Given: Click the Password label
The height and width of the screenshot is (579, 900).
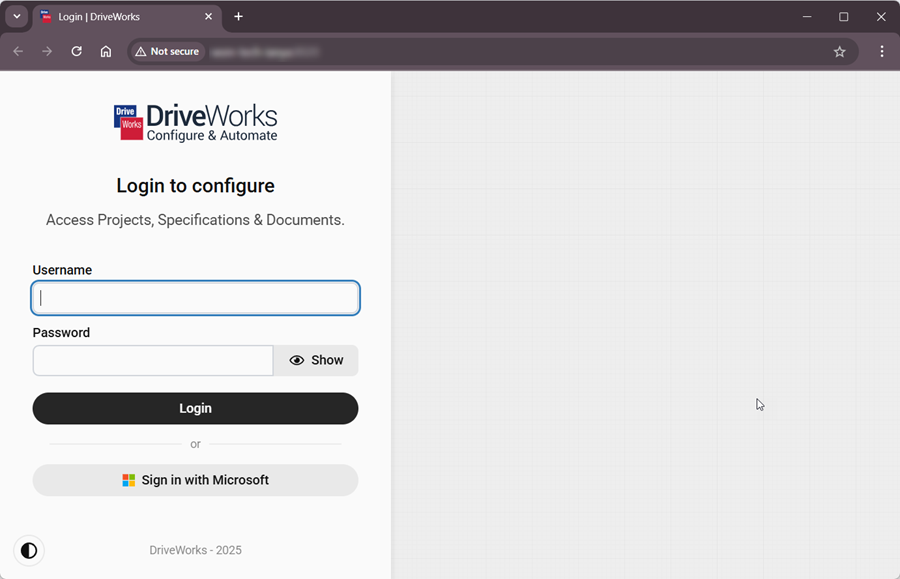Looking at the screenshot, I should click(x=61, y=333).
